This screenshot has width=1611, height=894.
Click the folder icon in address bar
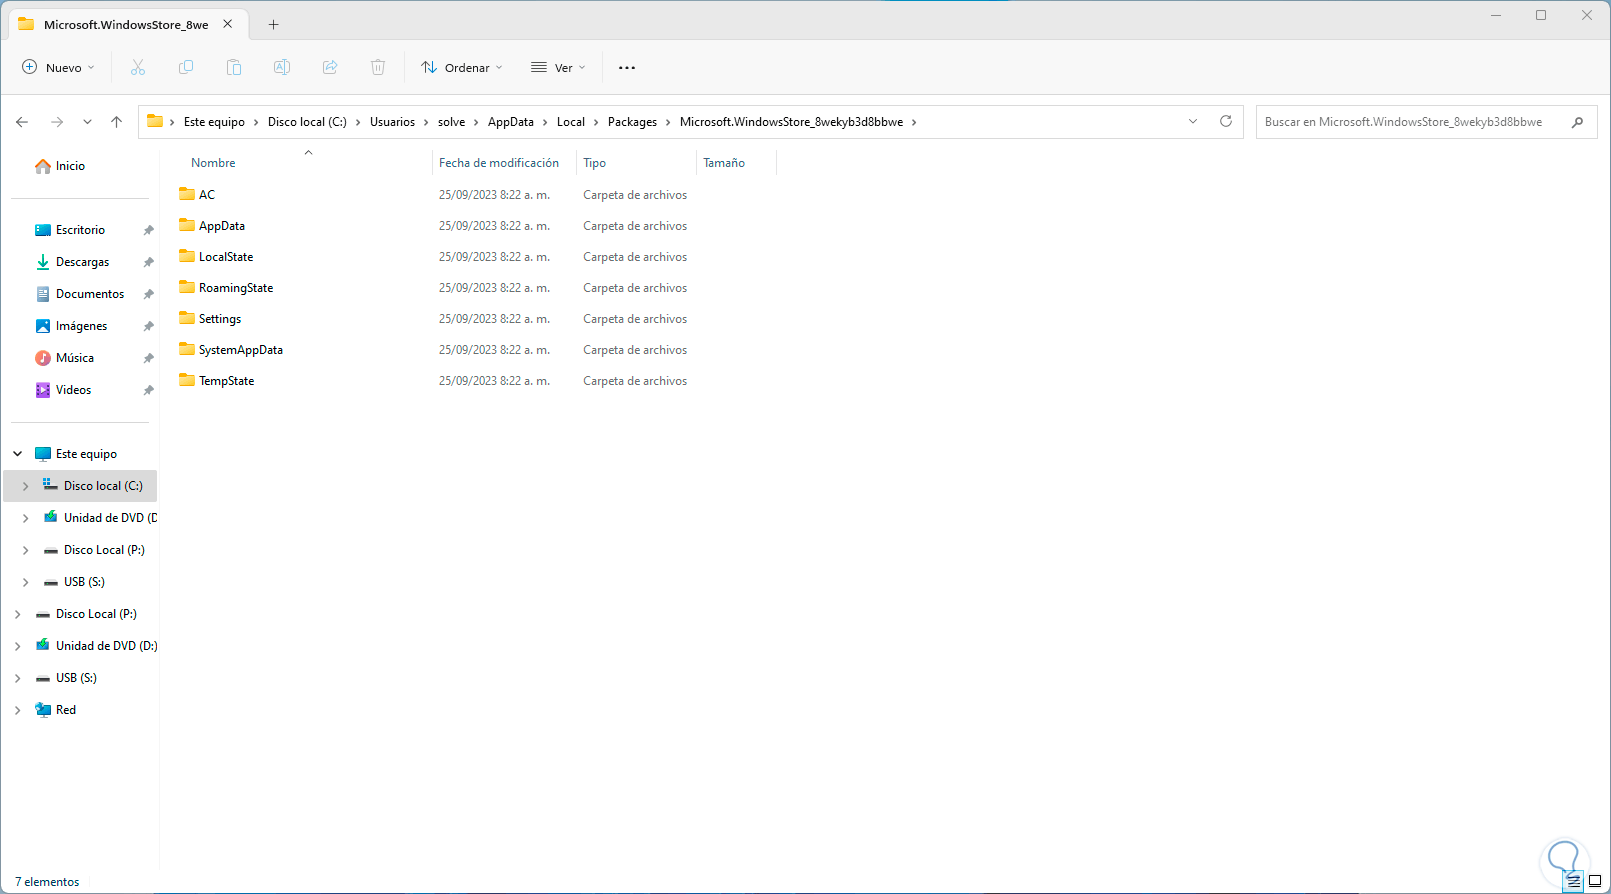pos(155,121)
